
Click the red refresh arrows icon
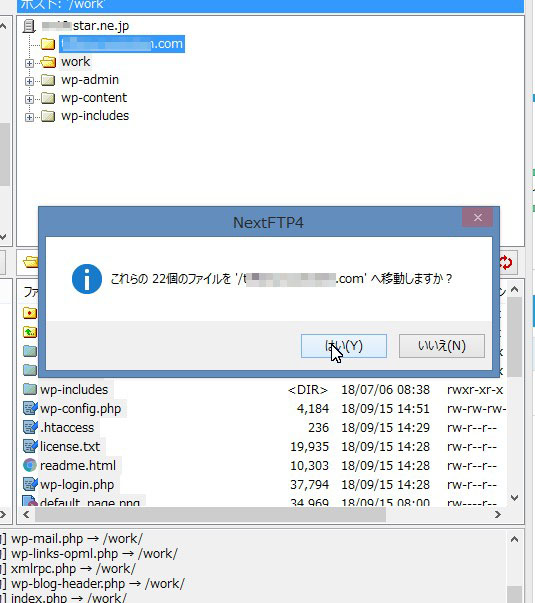(506, 263)
